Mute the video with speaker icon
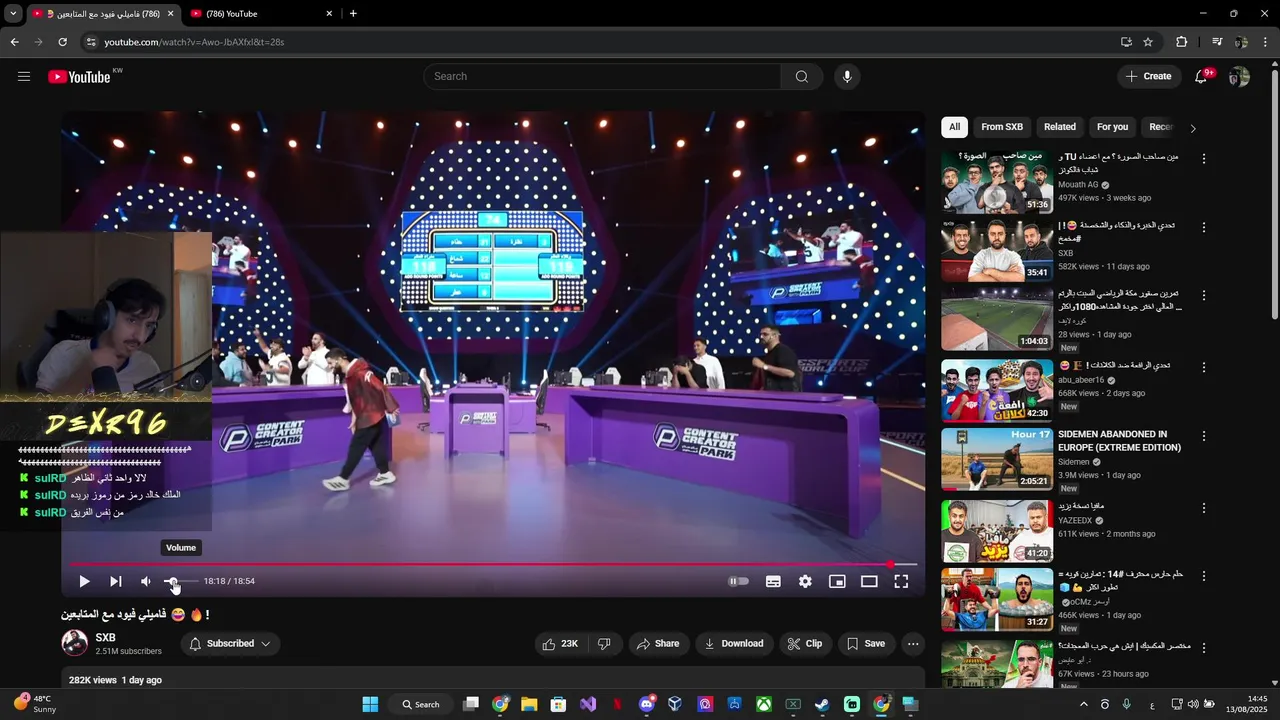The image size is (1280, 720). [146, 581]
